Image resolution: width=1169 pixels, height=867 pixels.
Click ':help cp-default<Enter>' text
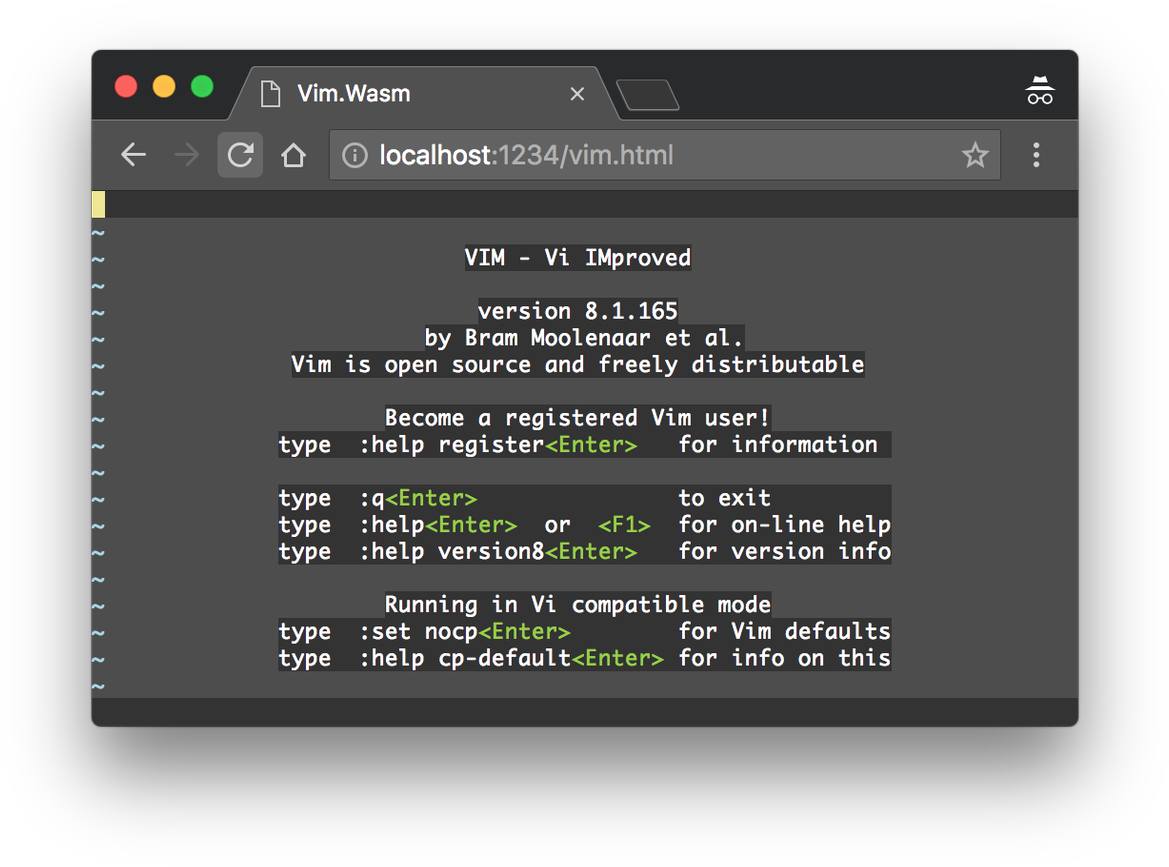point(511,658)
